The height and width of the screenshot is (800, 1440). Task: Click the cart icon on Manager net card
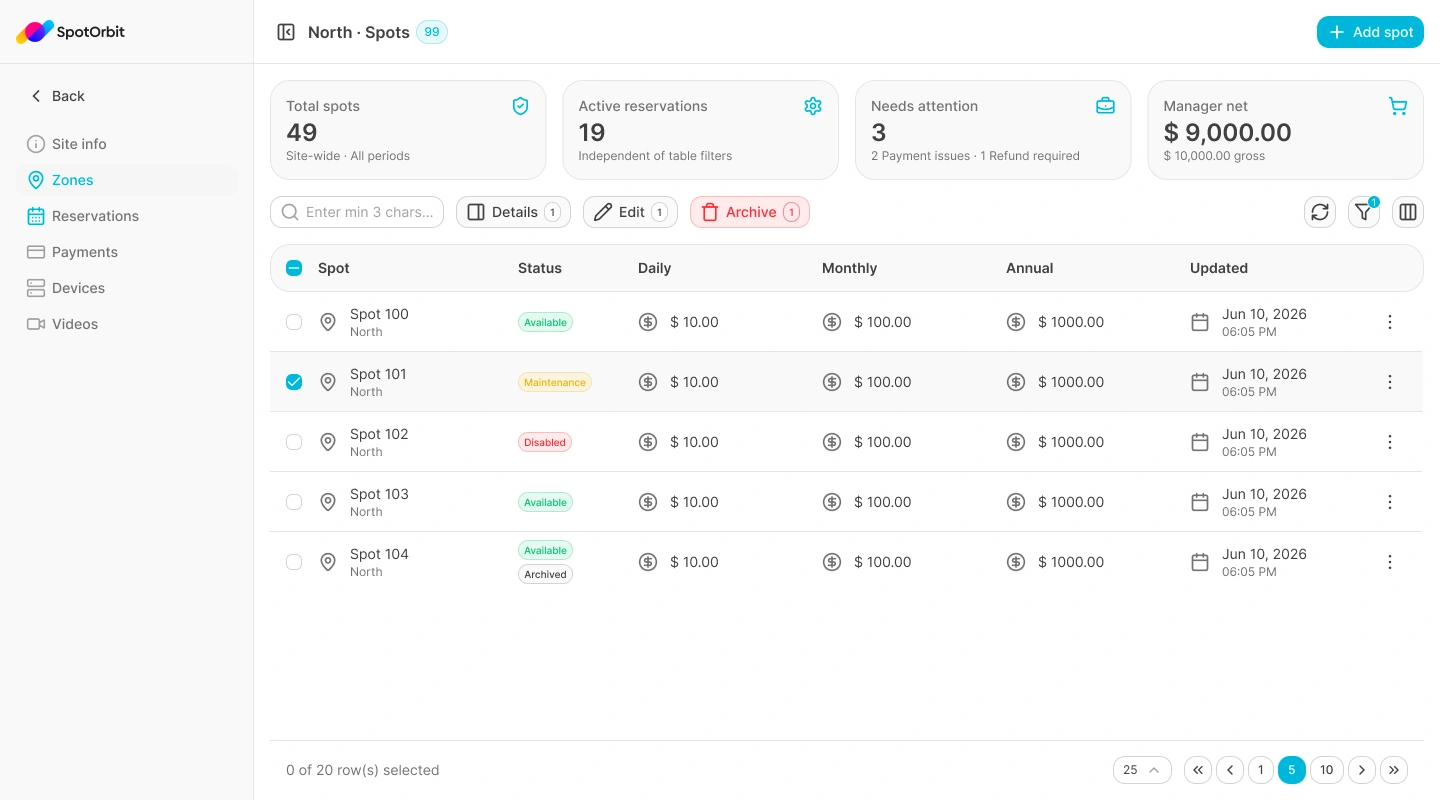point(1398,106)
